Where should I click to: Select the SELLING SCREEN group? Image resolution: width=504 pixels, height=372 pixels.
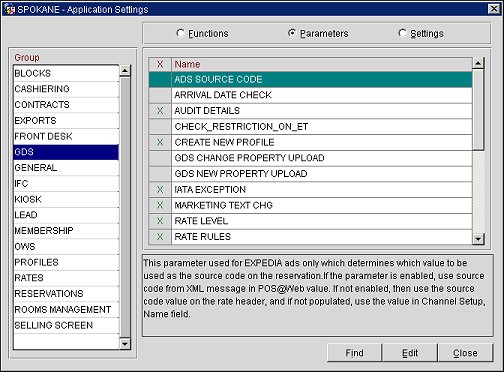[x=66, y=325]
